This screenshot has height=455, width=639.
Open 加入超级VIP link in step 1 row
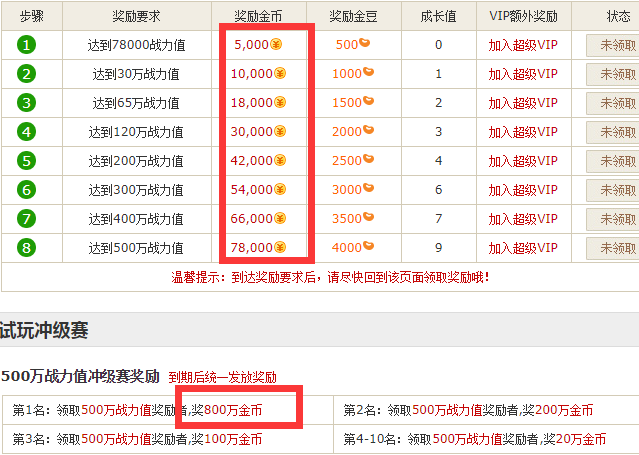523,45
